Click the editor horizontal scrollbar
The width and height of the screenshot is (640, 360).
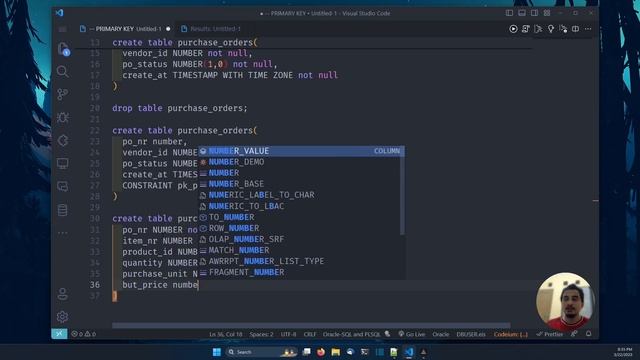[x=311, y=326]
